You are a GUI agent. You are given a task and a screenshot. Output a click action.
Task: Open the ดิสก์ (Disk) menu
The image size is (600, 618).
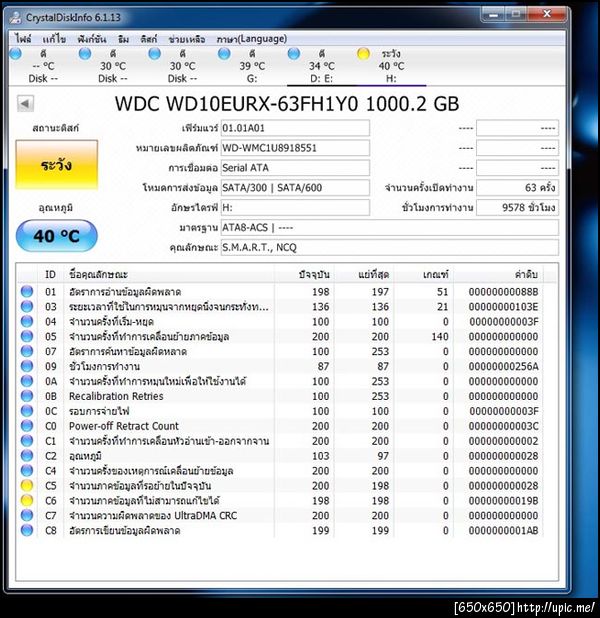(x=149, y=39)
